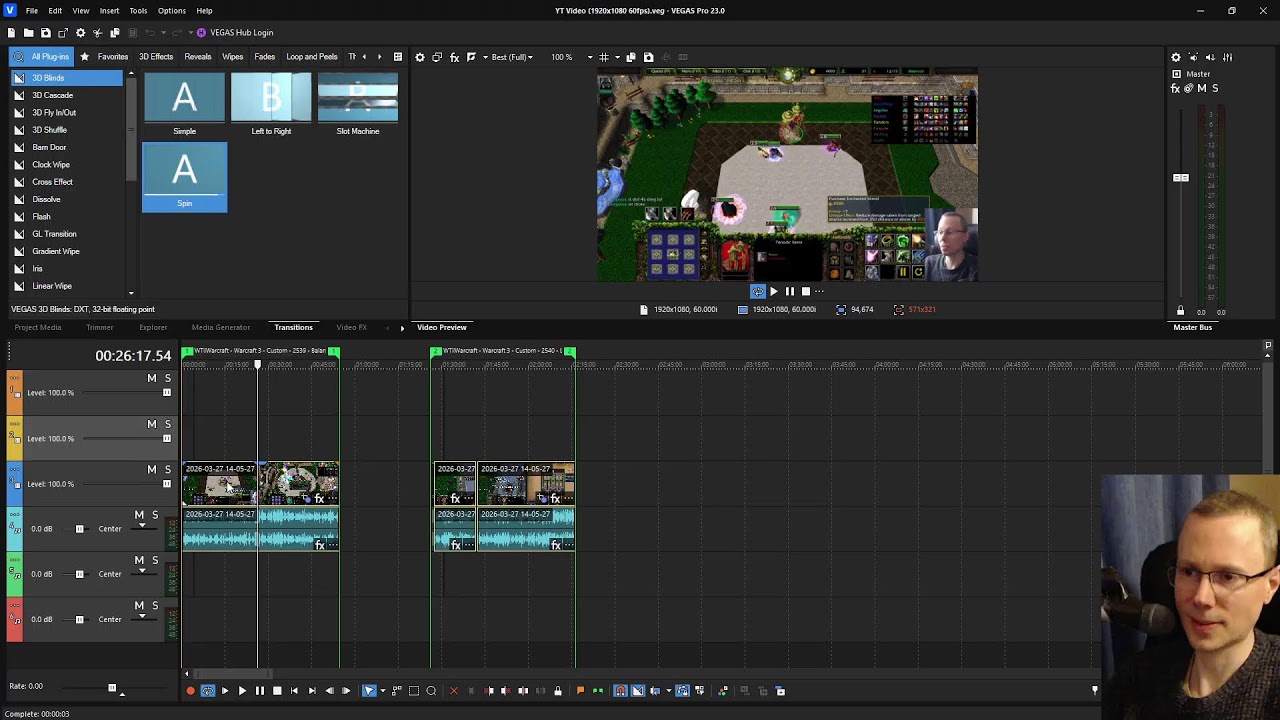Switch to Project Media tab

38,327
